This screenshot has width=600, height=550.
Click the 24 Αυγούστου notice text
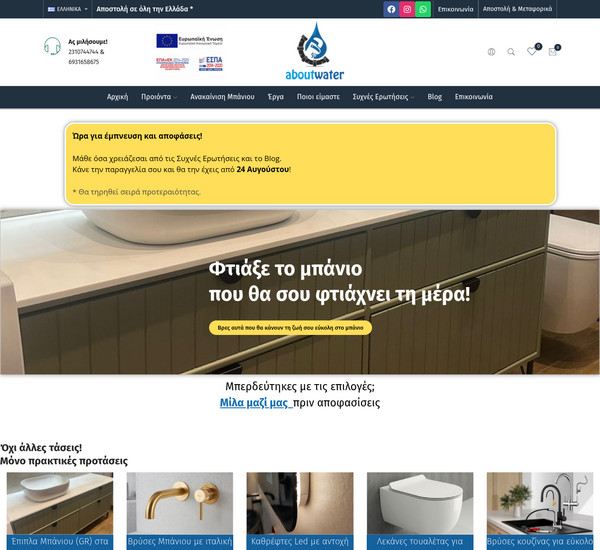point(262,169)
